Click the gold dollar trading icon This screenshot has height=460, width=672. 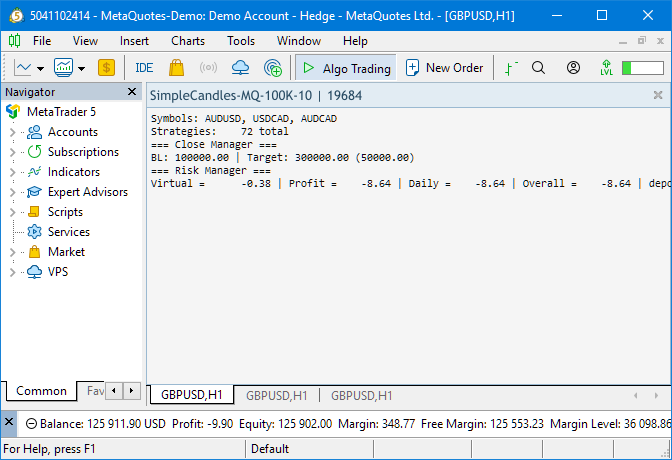pos(106,68)
